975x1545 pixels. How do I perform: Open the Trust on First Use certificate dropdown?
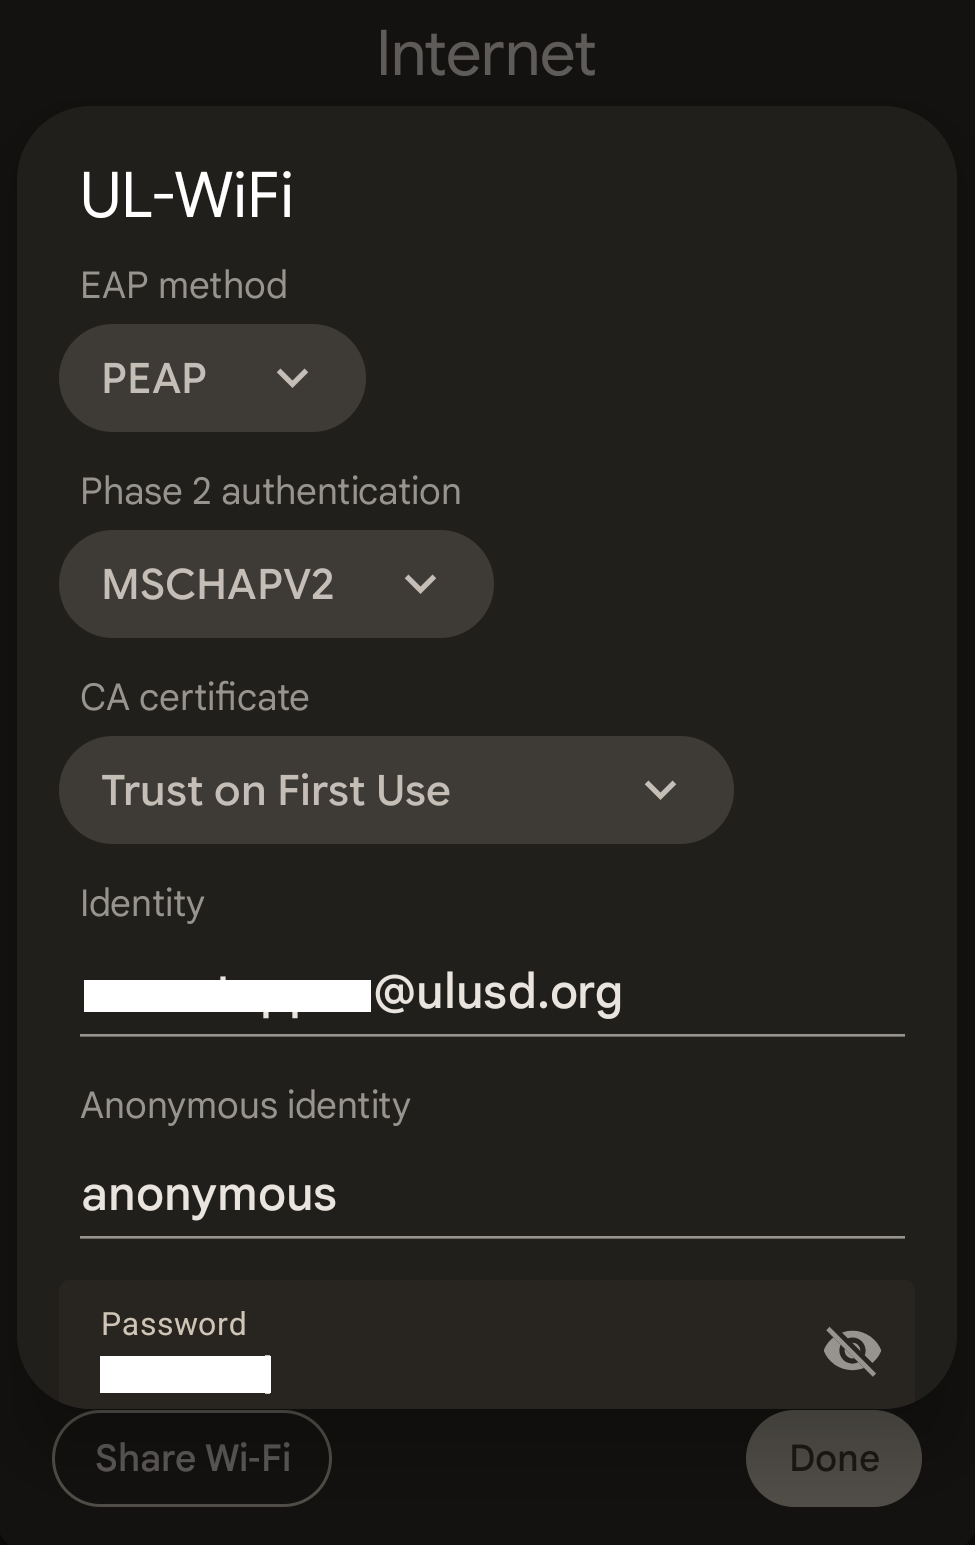(x=396, y=790)
